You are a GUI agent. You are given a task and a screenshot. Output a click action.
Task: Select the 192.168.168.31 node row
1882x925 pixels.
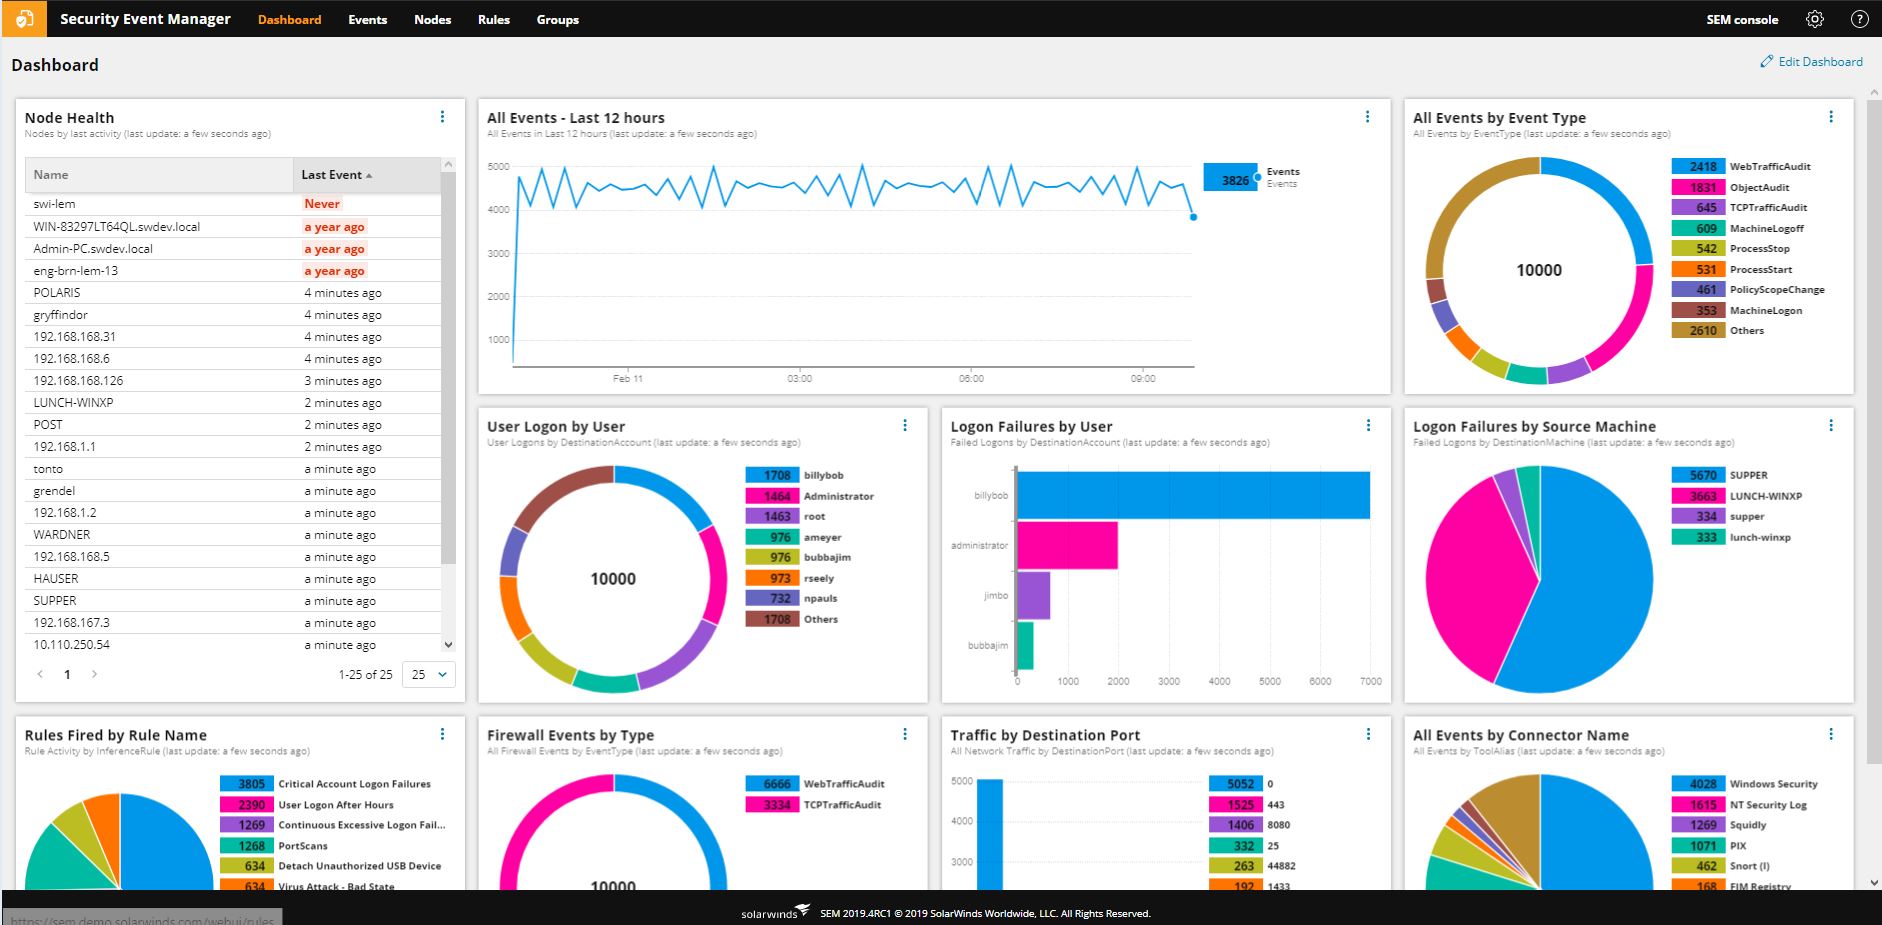tap(233, 337)
